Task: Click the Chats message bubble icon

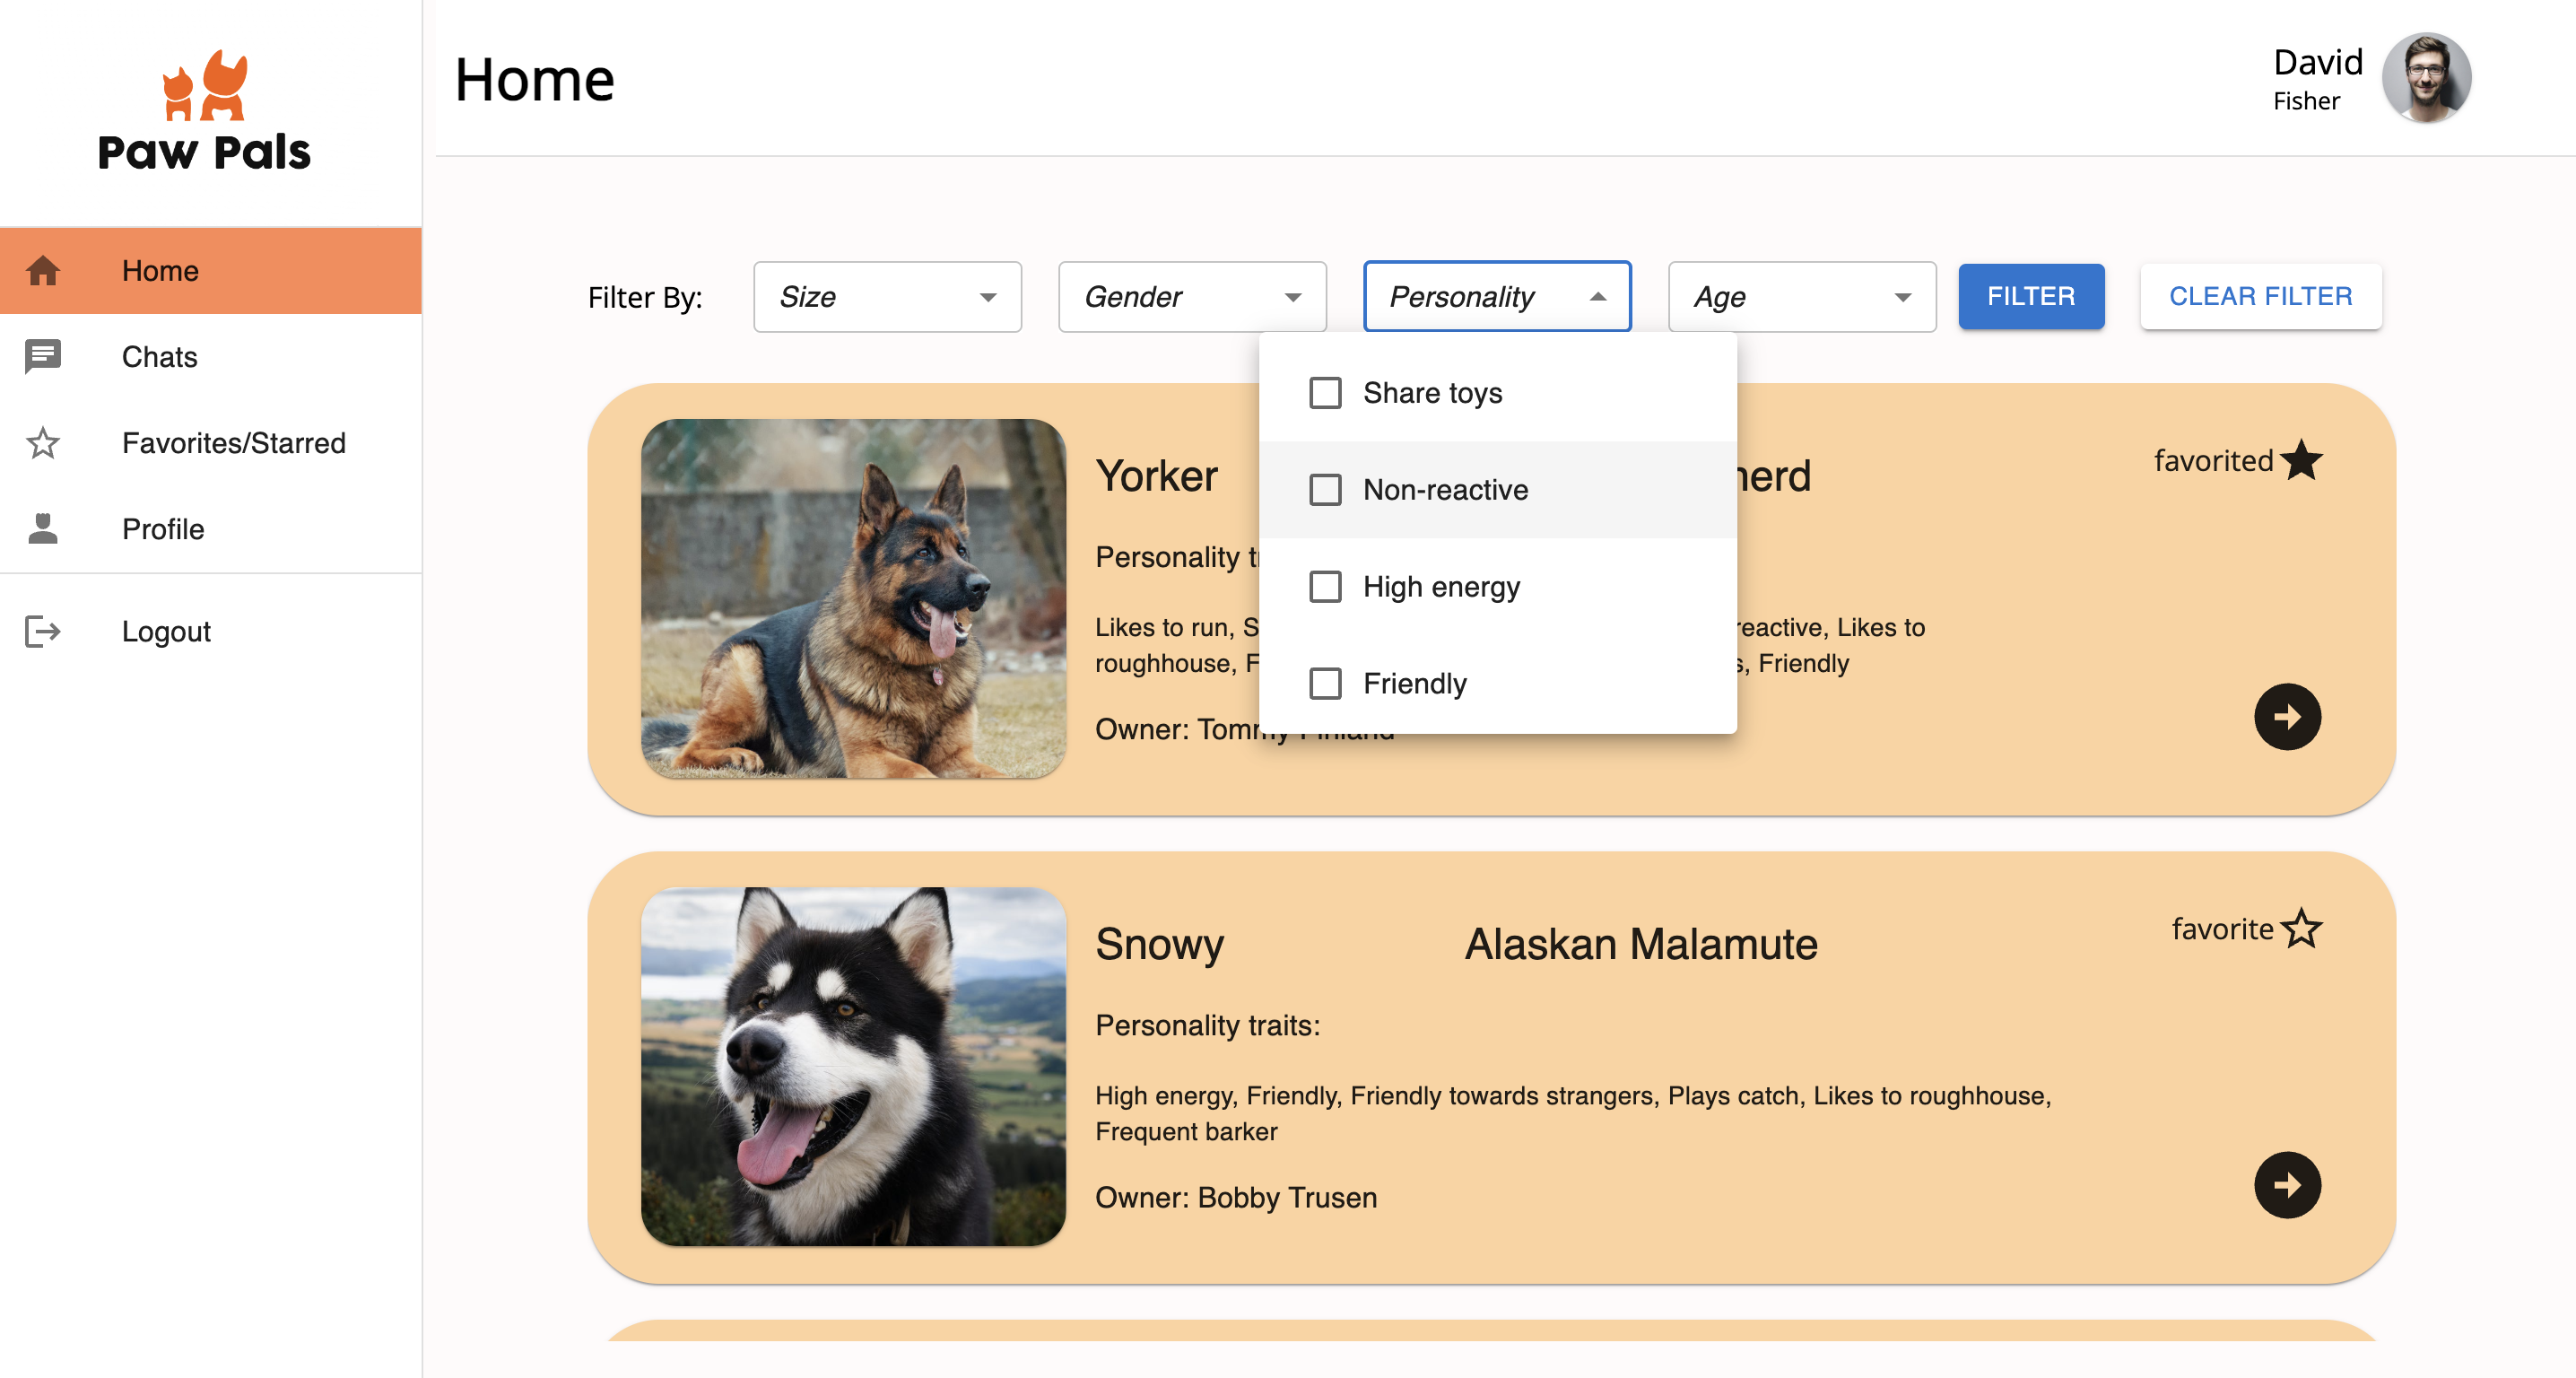Action: coord(43,356)
